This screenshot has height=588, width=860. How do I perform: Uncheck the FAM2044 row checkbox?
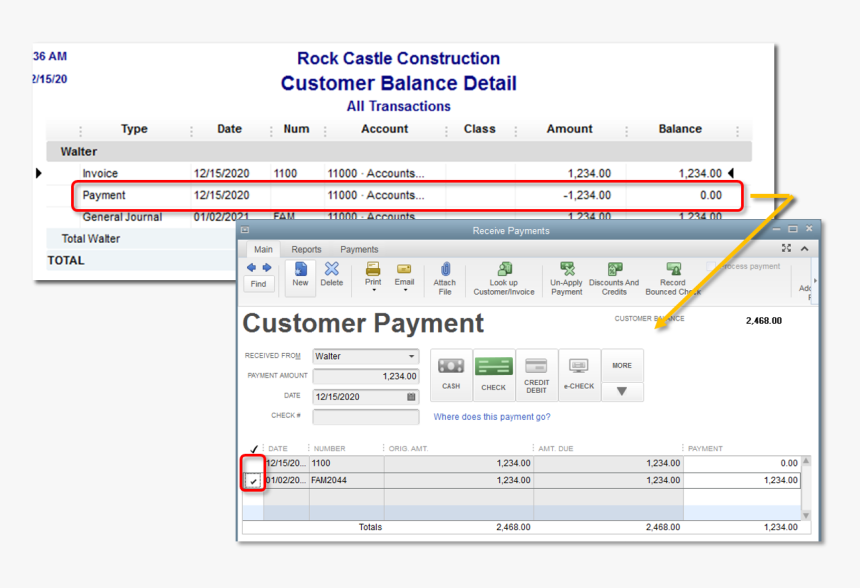point(253,481)
